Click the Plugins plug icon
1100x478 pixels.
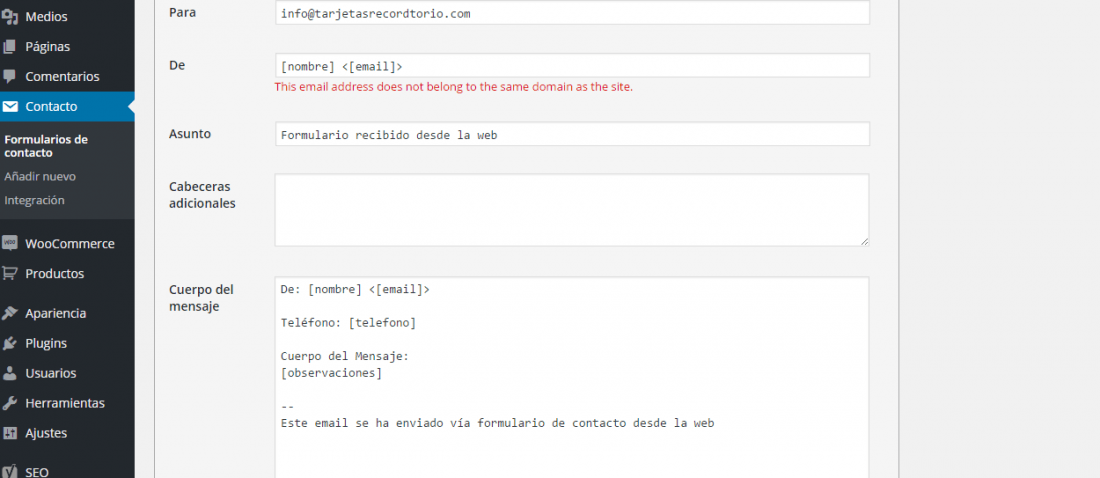[10, 343]
